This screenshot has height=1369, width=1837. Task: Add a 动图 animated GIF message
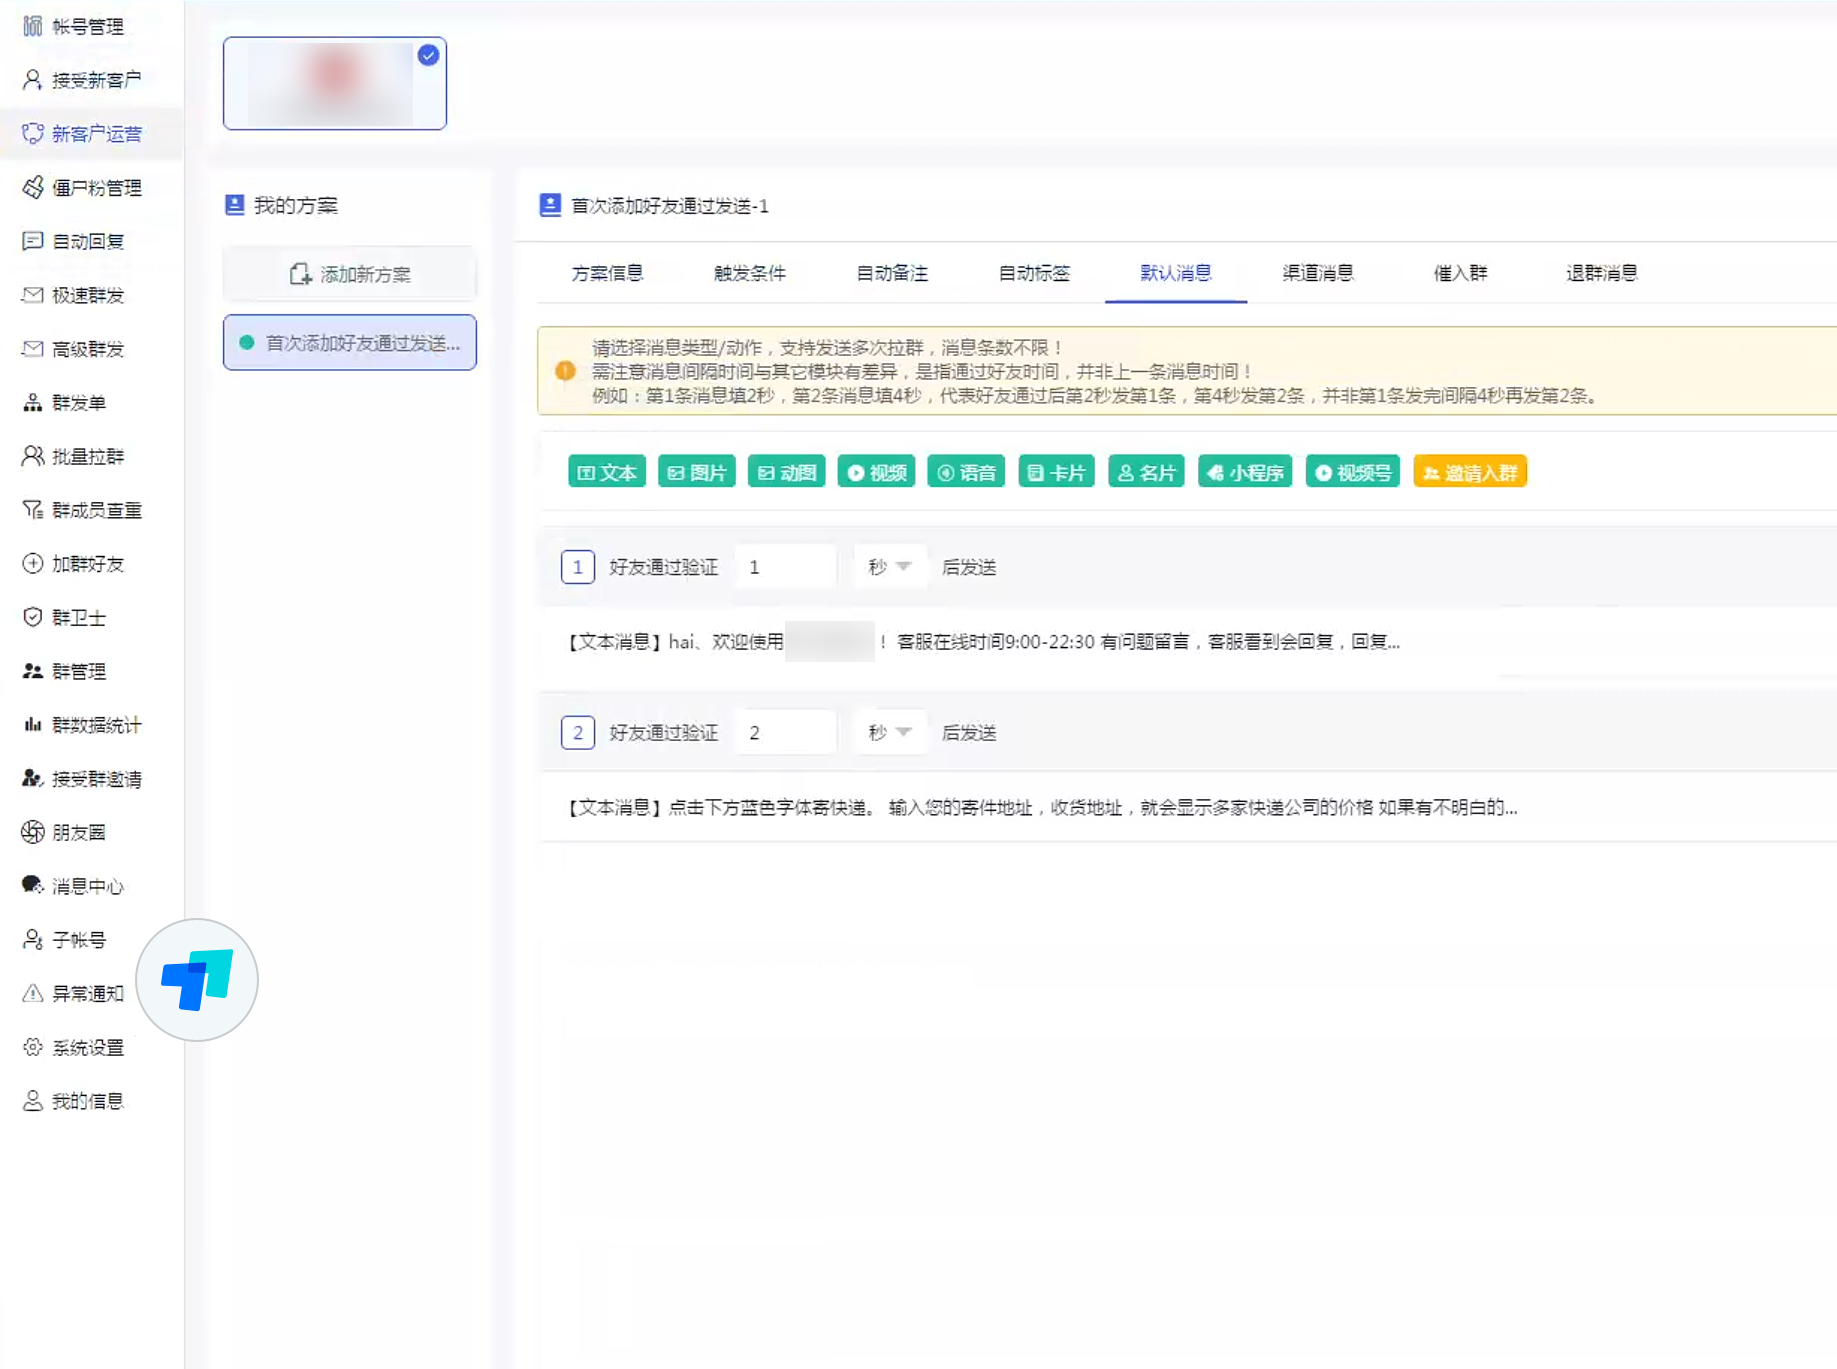tap(786, 471)
